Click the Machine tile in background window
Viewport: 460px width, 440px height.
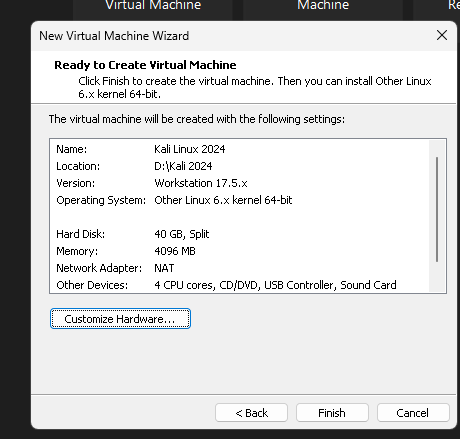[323, 7]
